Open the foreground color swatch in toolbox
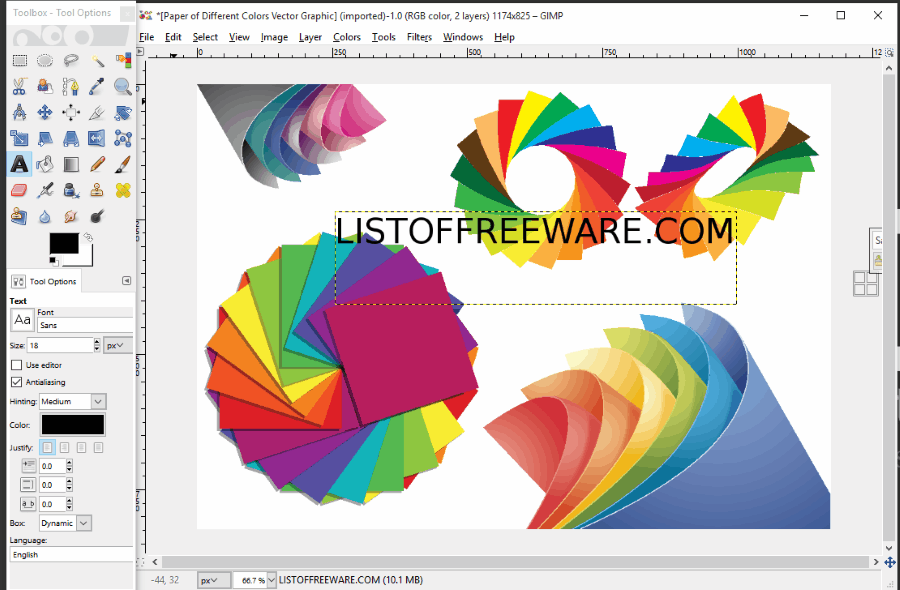The height and width of the screenshot is (590, 900). click(x=64, y=243)
